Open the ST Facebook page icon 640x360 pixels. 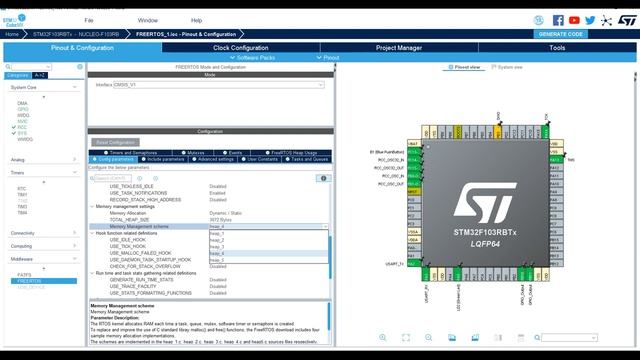pos(558,20)
